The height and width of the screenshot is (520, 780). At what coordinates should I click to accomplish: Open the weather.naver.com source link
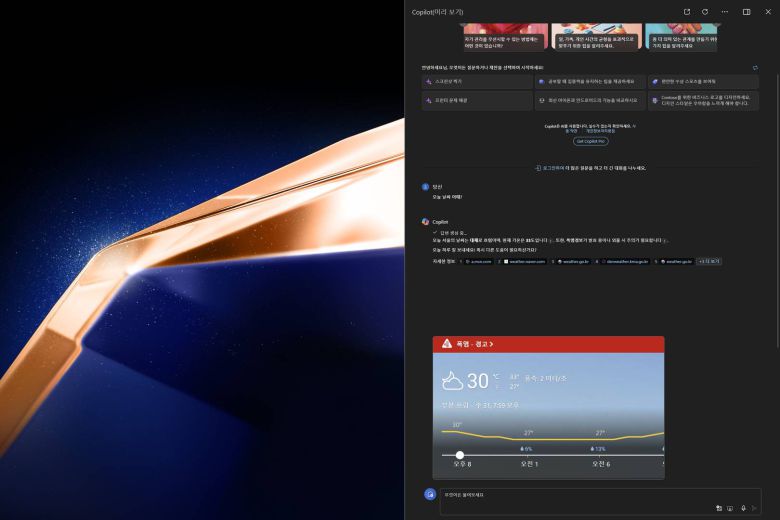(x=526, y=261)
